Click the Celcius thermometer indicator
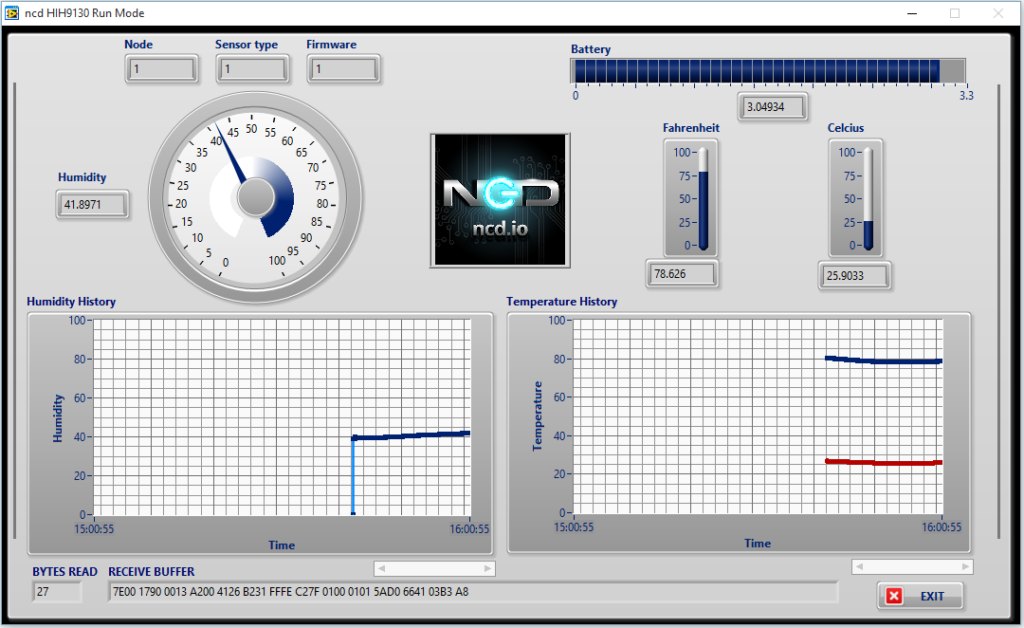Image resolution: width=1024 pixels, height=628 pixels. tap(868, 199)
